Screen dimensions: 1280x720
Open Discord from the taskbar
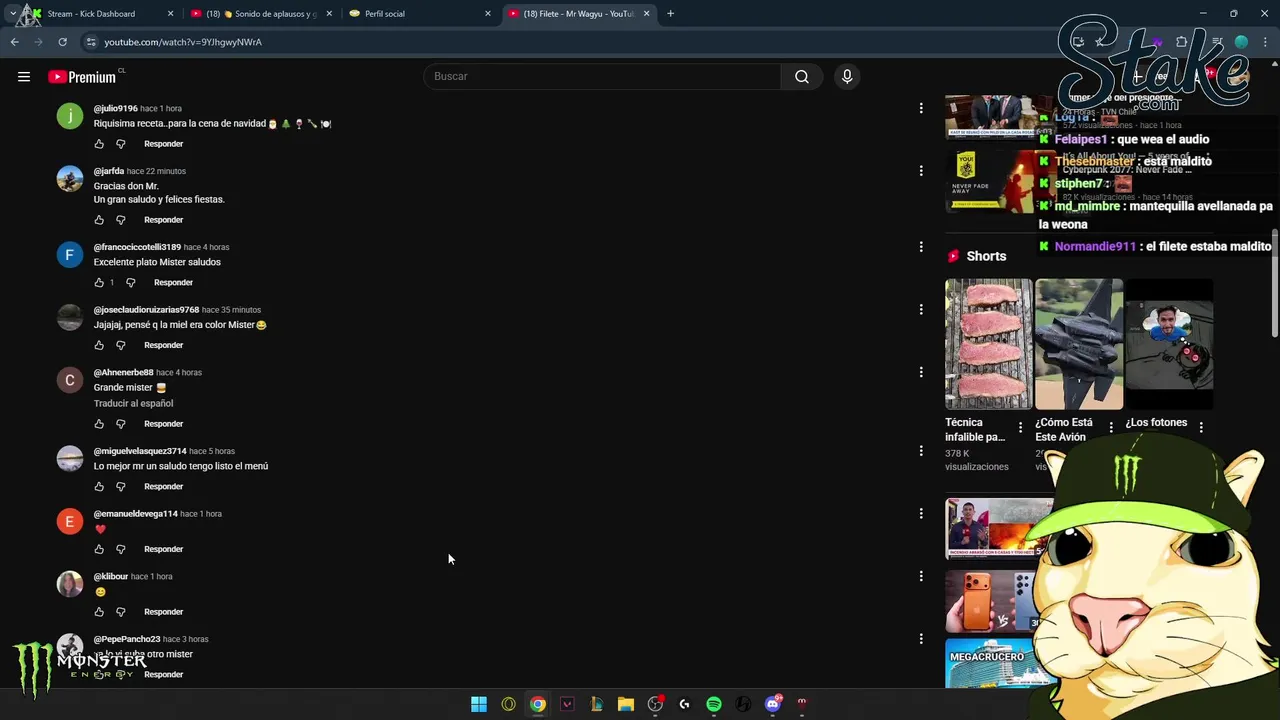[772, 704]
